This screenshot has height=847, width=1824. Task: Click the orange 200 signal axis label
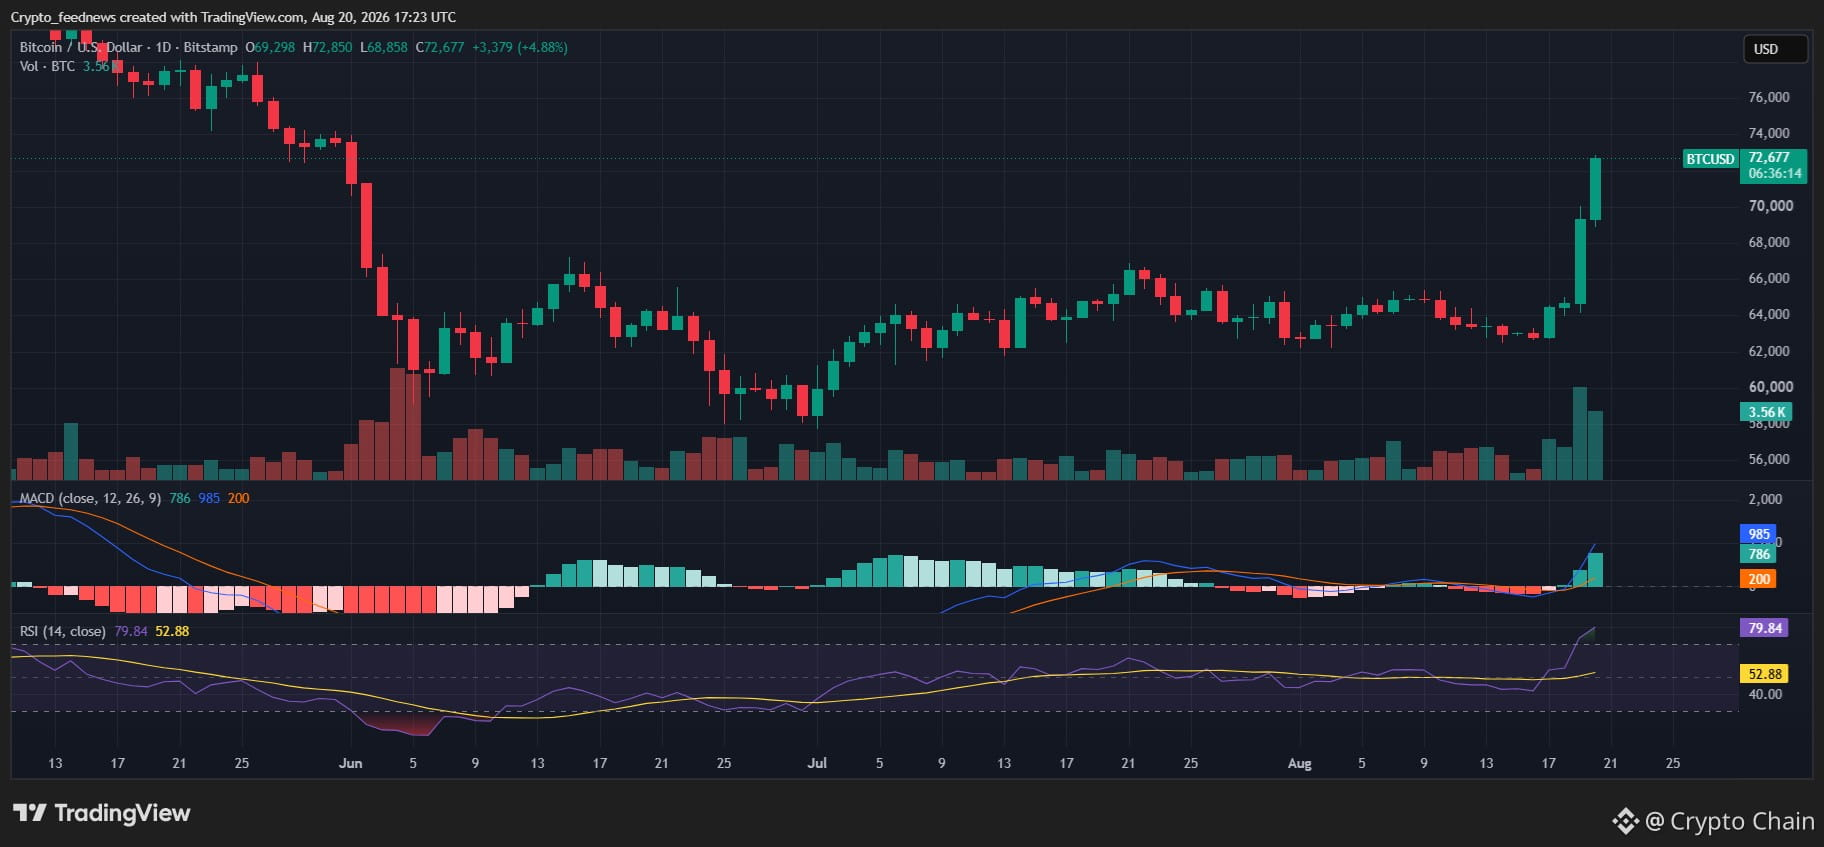click(x=1759, y=579)
